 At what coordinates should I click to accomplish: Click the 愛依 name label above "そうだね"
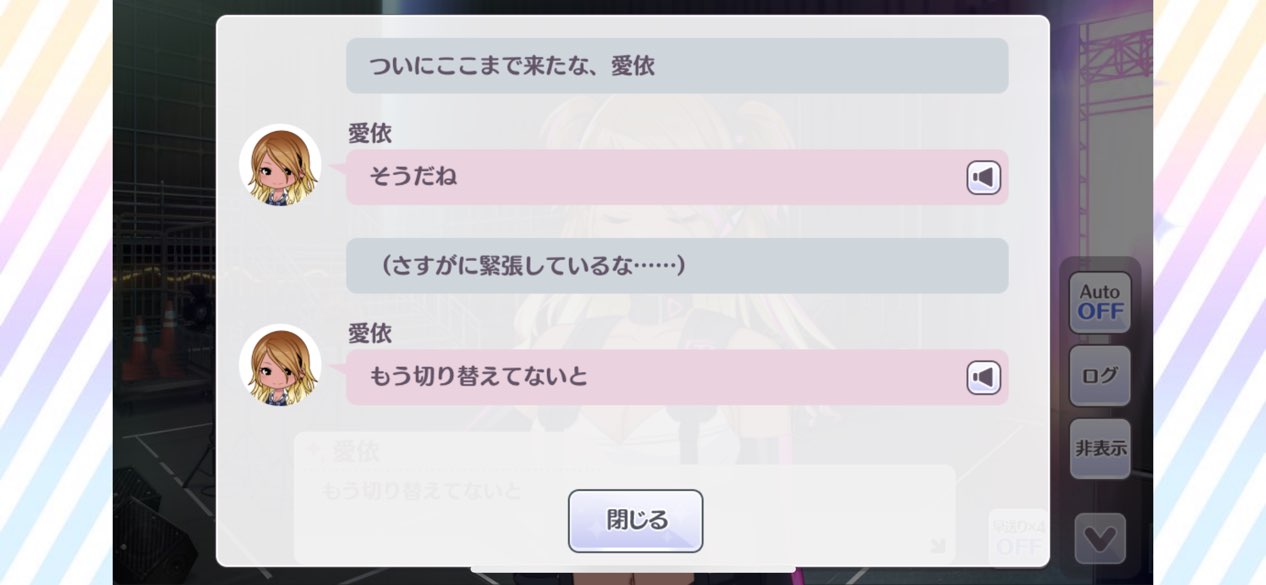click(369, 133)
